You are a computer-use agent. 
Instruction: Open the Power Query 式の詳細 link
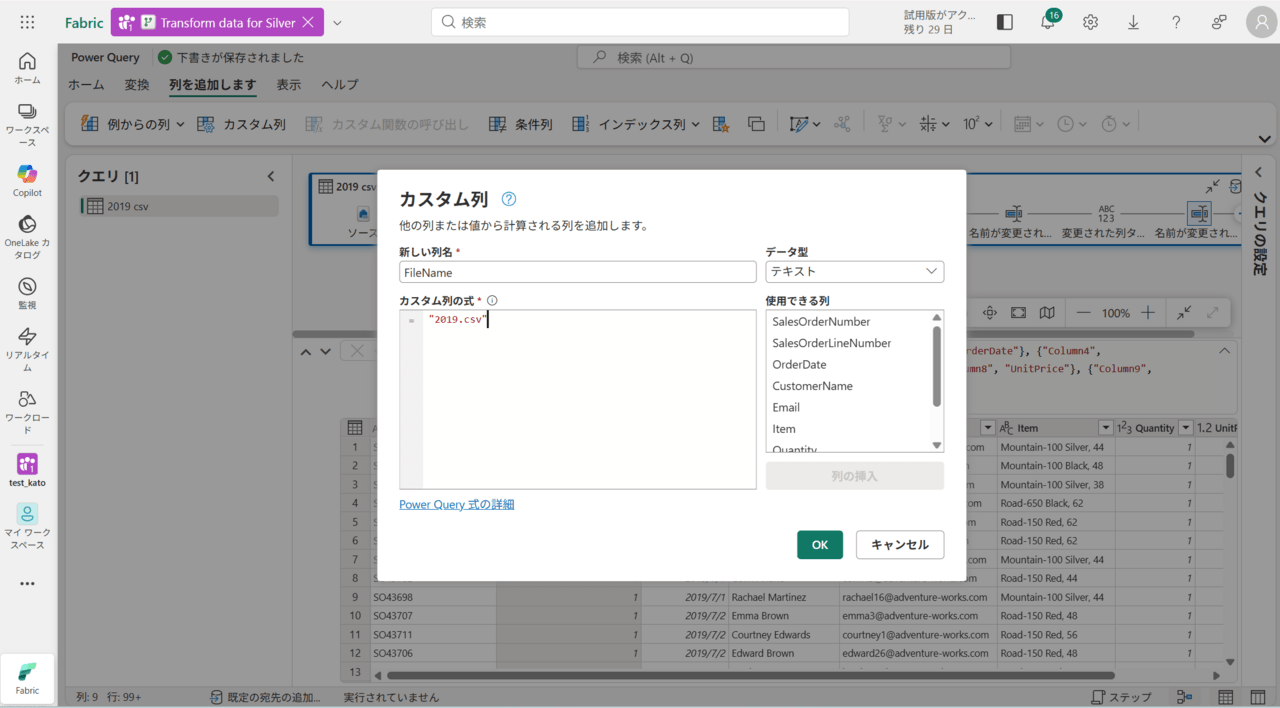[x=456, y=505]
